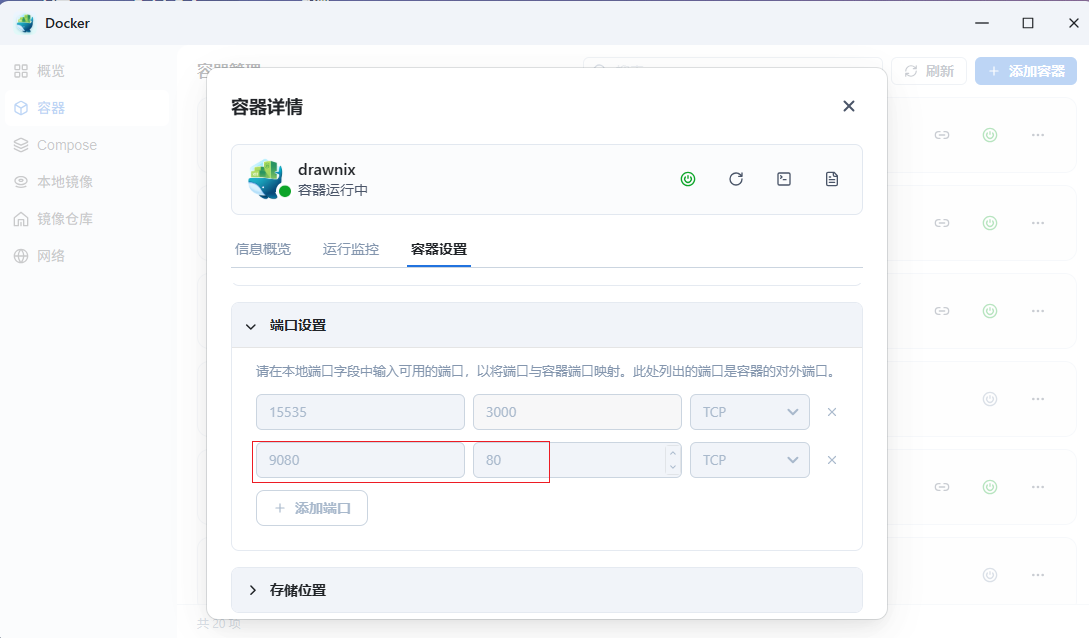Collapse the 端口设置 section
The width and height of the screenshot is (1089, 638).
coord(547,326)
